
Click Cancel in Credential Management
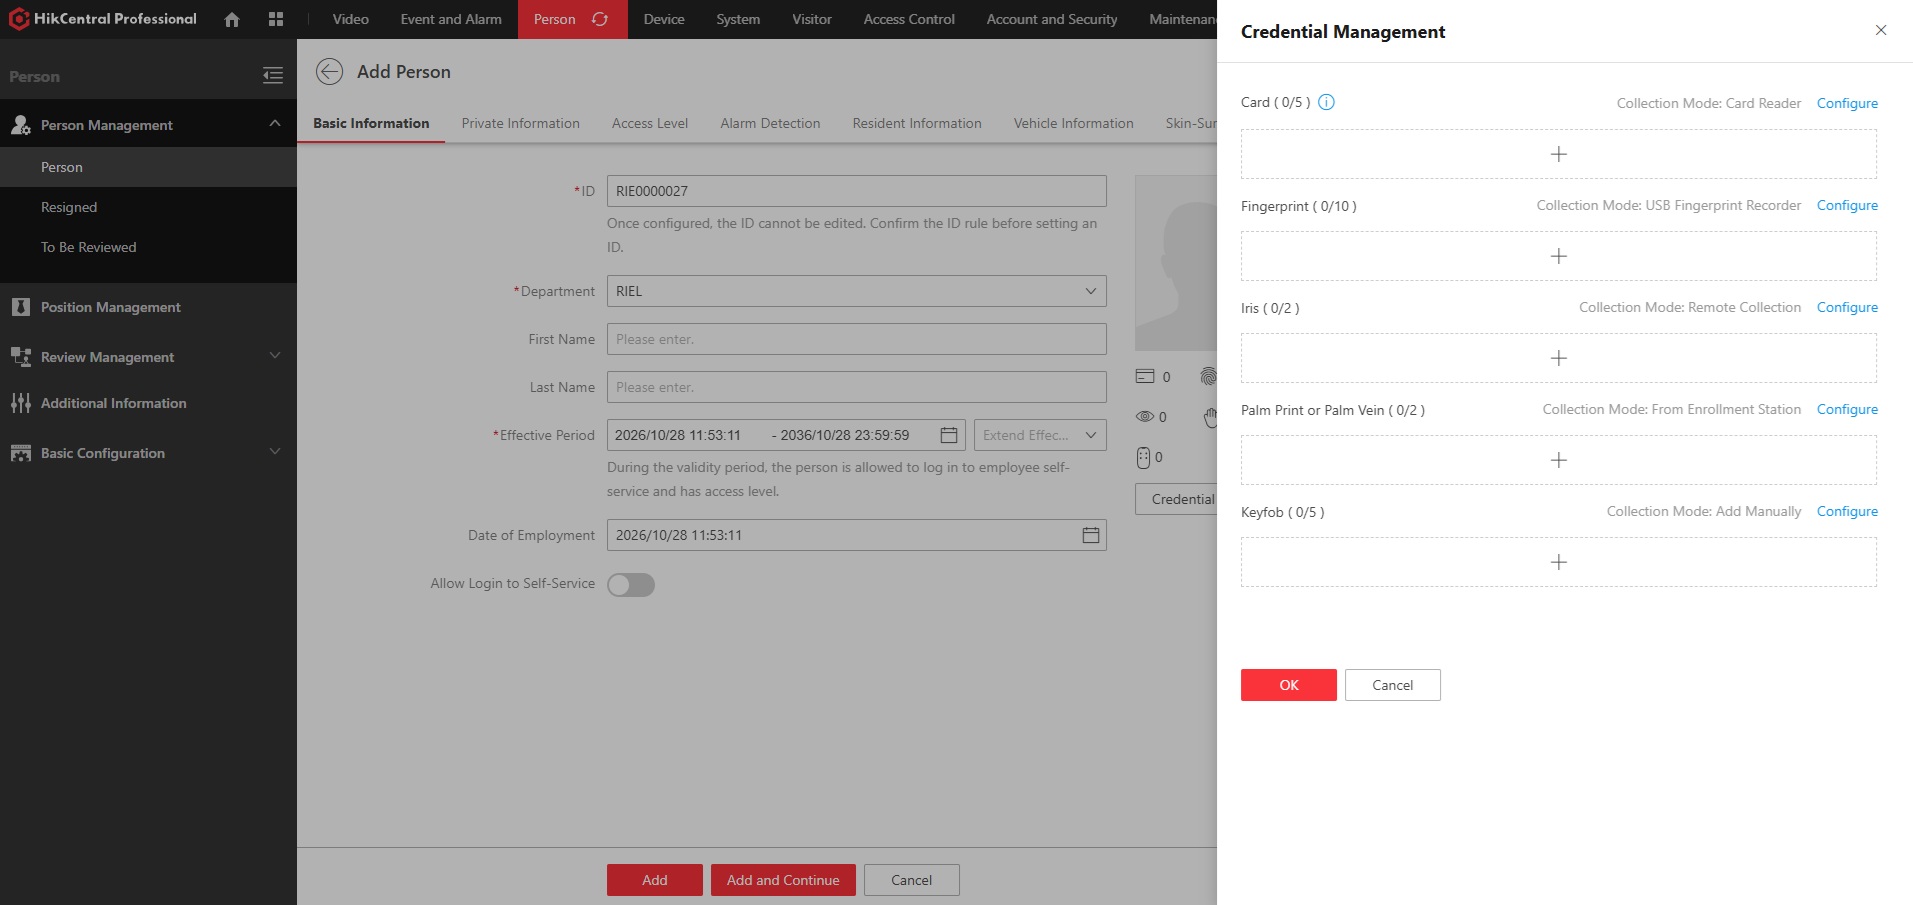pyautogui.click(x=1393, y=685)
